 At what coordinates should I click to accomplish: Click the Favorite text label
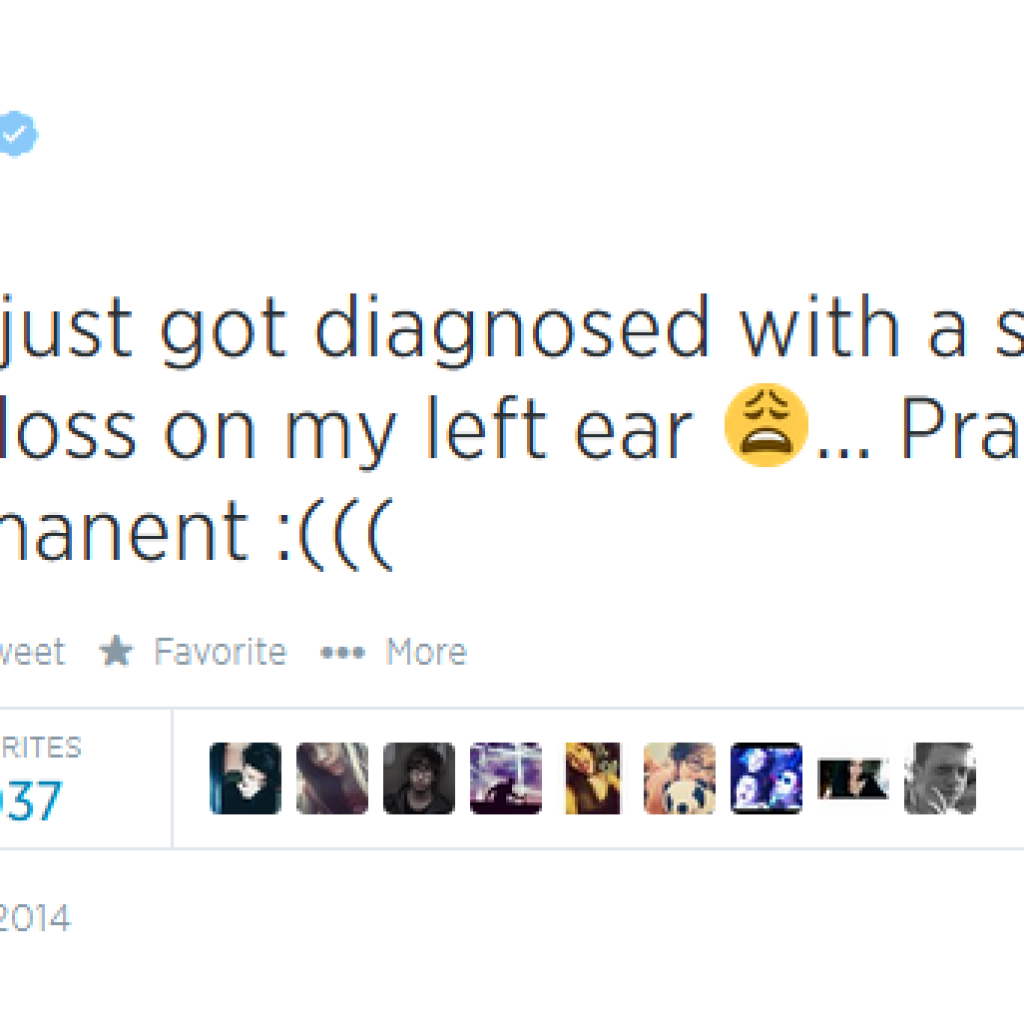click(x=220, y=652)
